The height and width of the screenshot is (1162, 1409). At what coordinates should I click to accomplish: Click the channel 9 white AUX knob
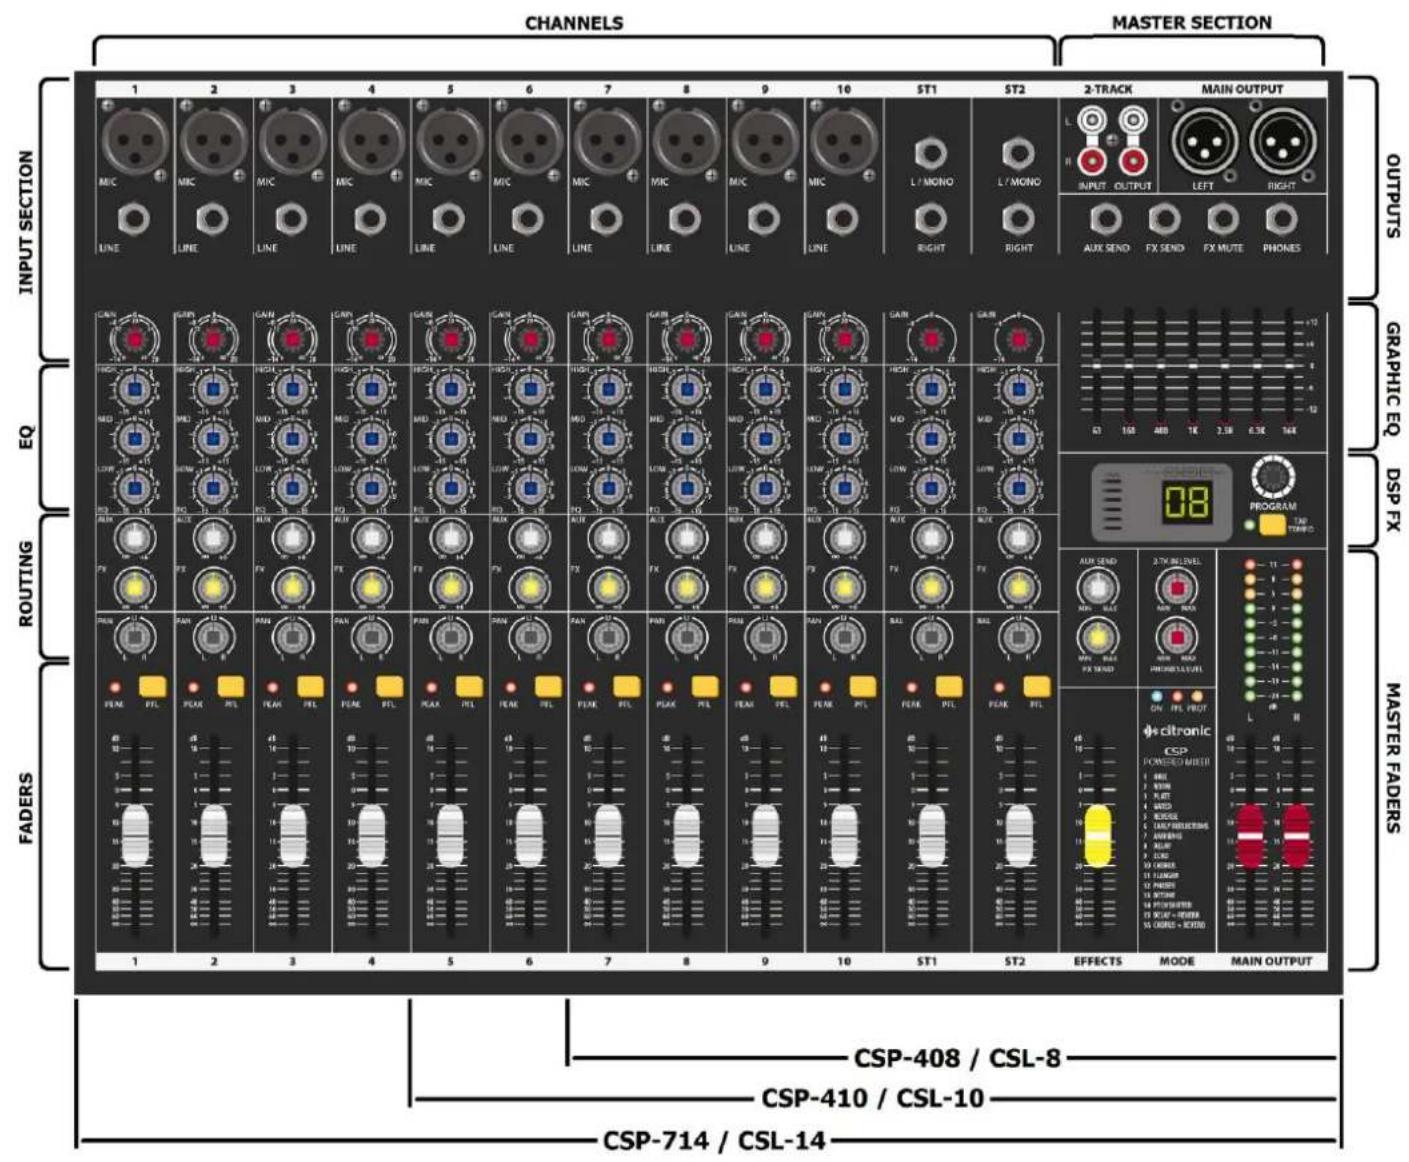click(764, 538)
